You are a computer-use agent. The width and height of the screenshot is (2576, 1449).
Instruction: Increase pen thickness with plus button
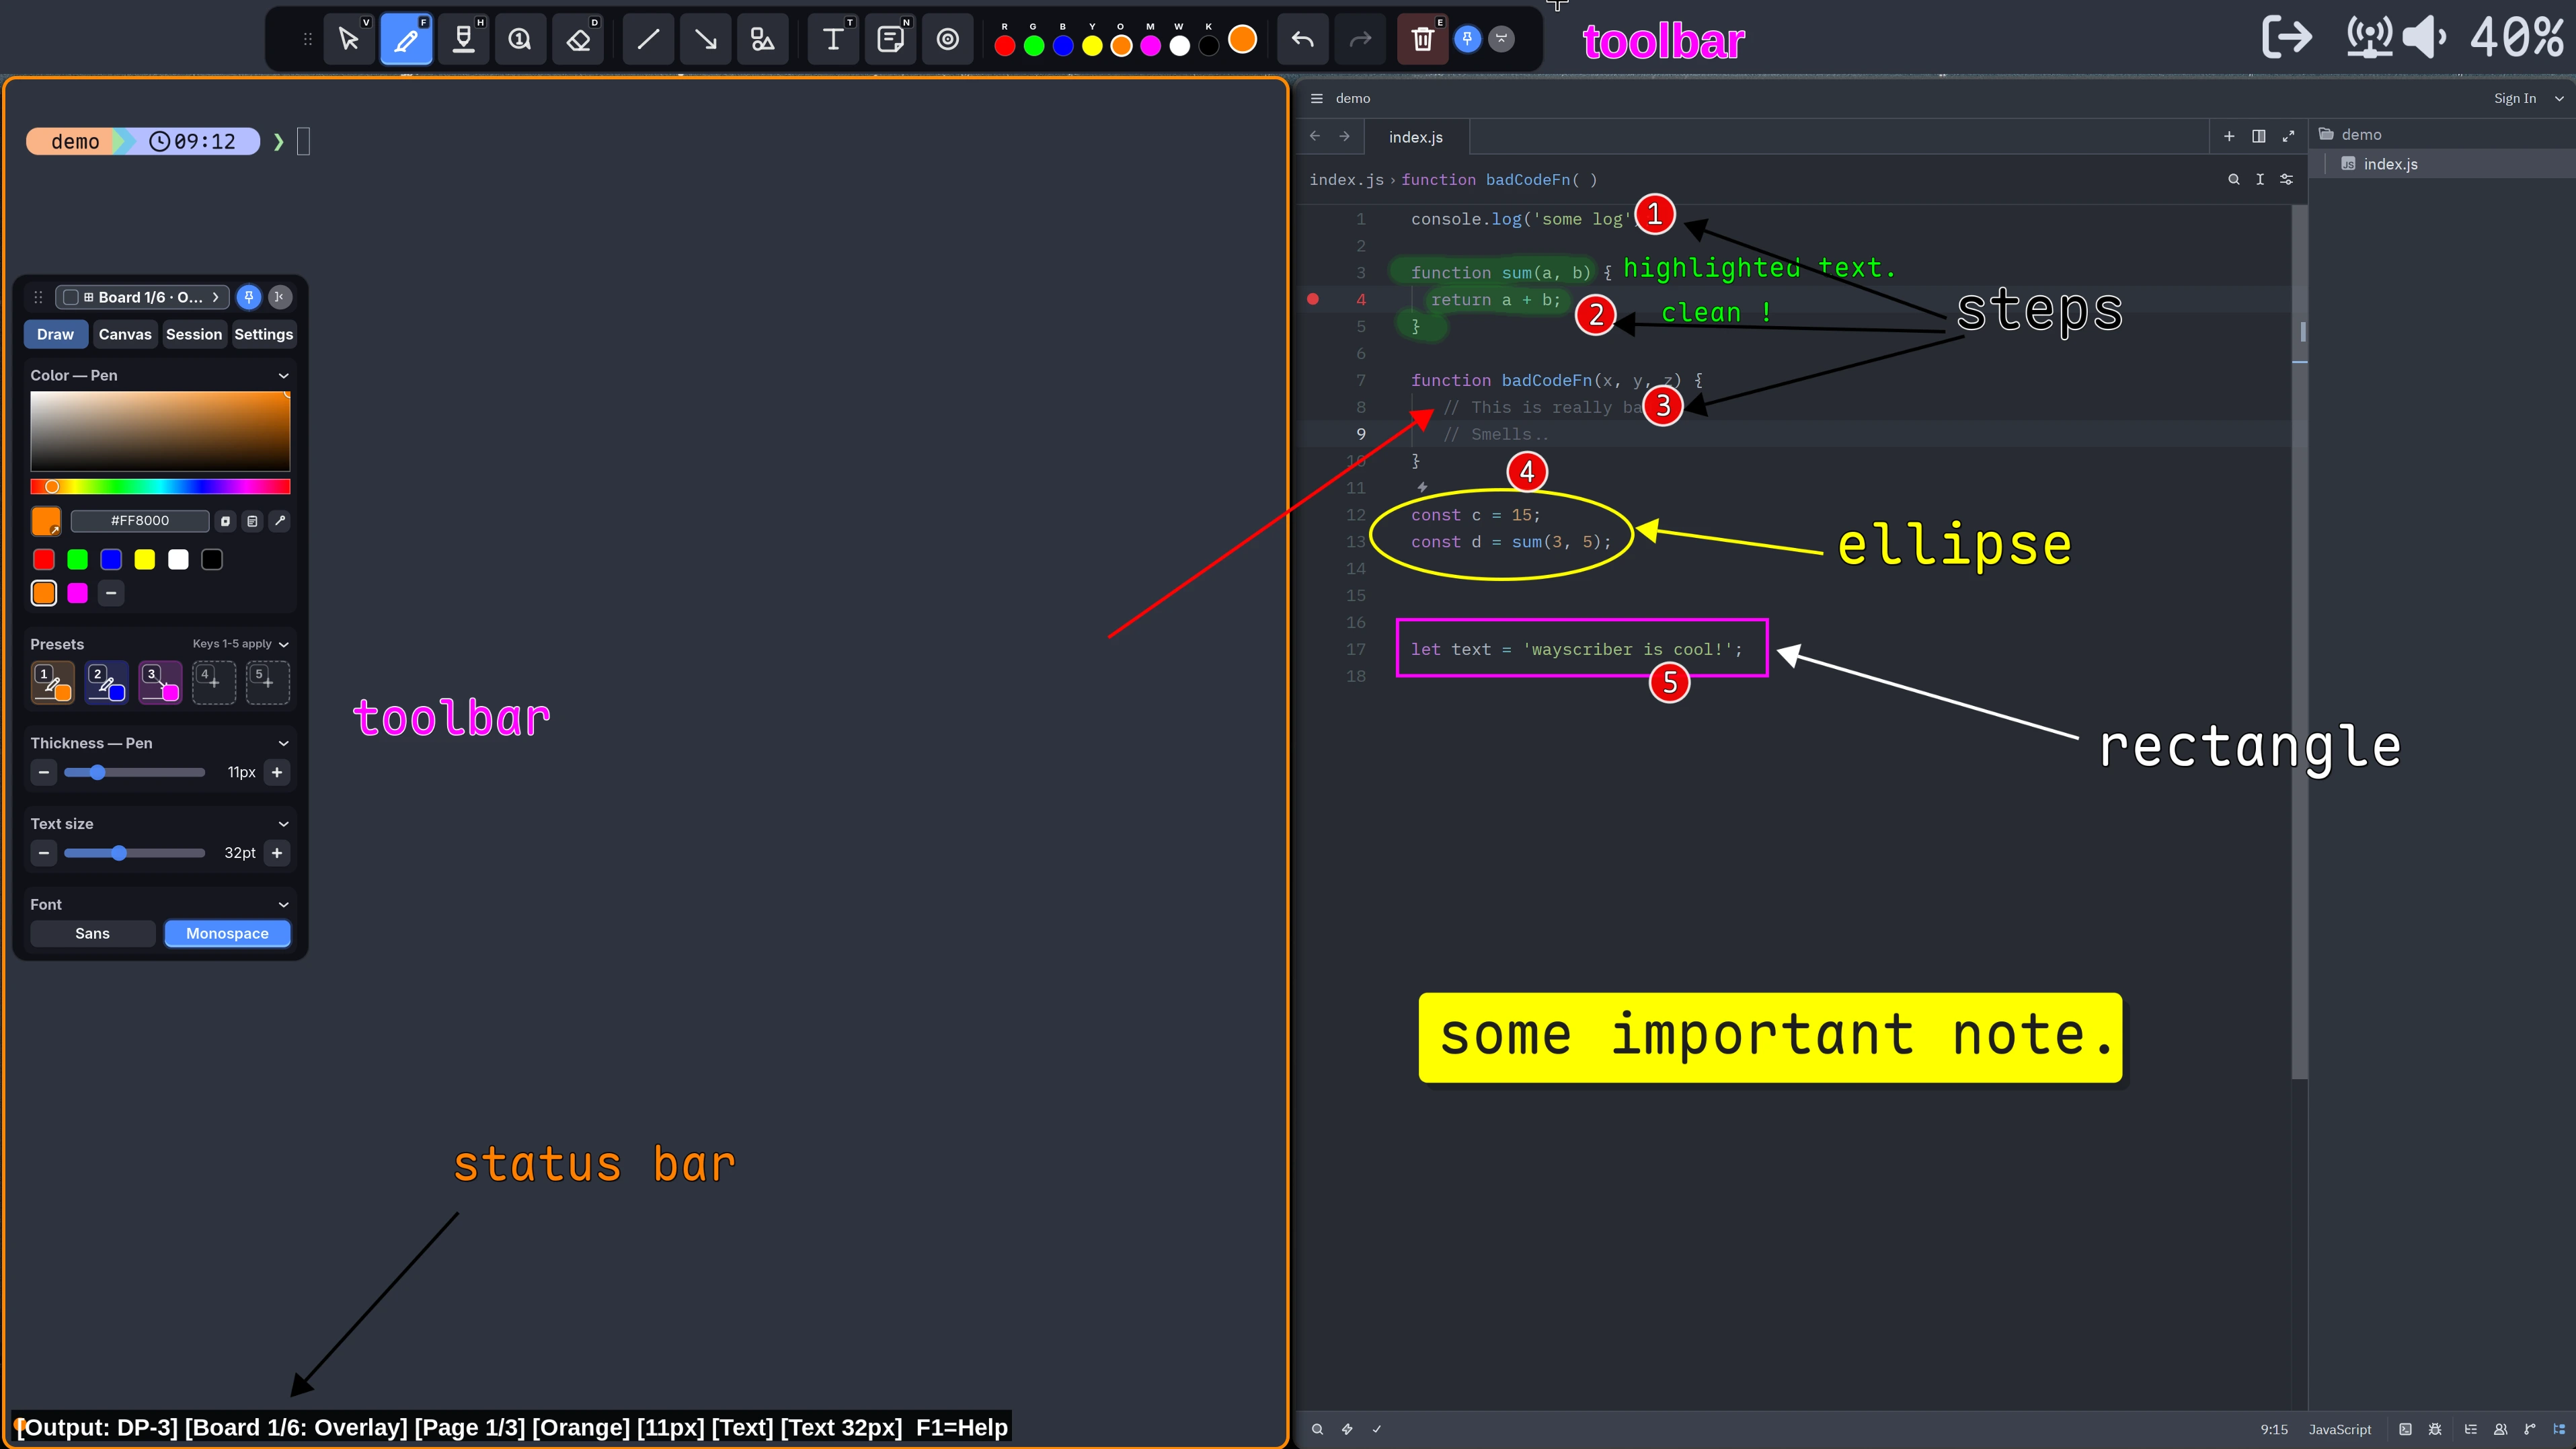point(277,772)
